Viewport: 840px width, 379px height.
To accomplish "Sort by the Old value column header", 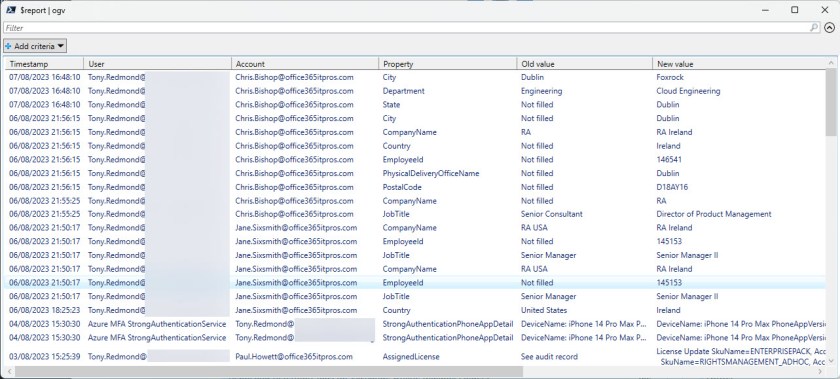I will [584, 64].
